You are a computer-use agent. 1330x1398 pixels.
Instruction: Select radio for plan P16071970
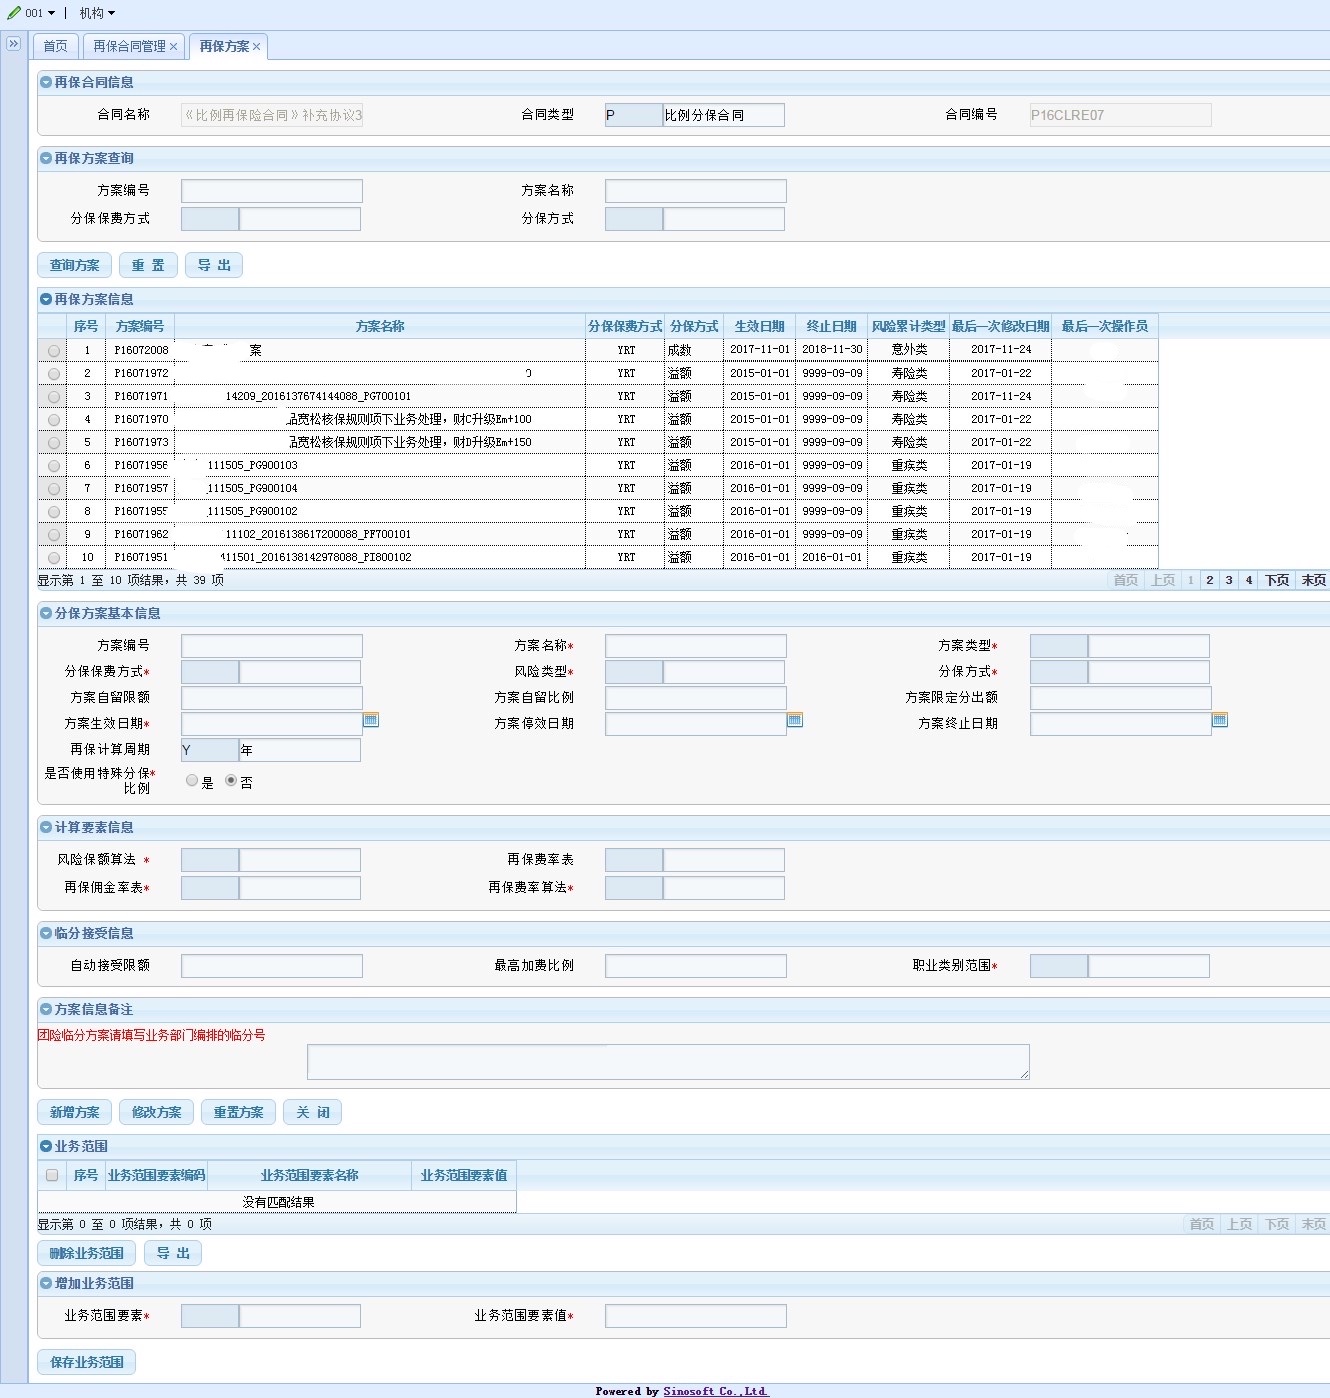(54, 419)
